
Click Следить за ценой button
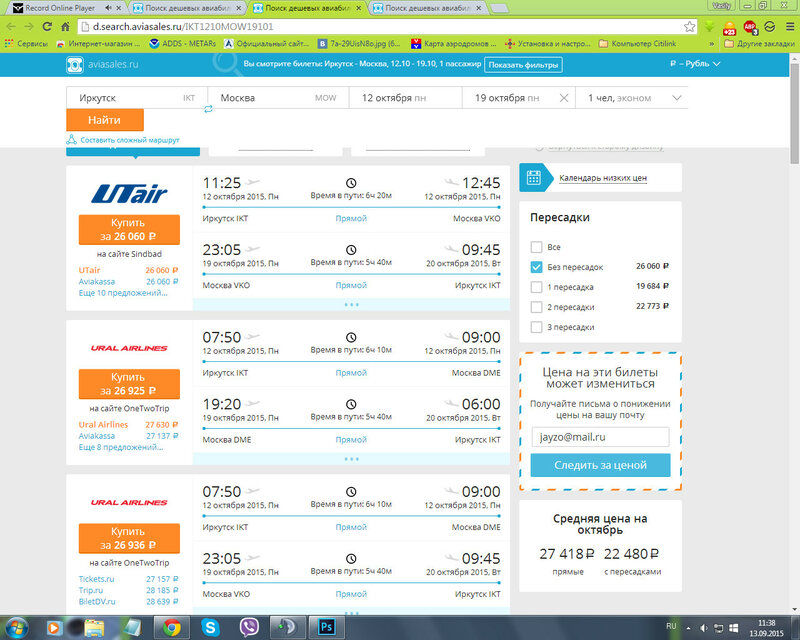pyautogui.click(x=601, y=465)
